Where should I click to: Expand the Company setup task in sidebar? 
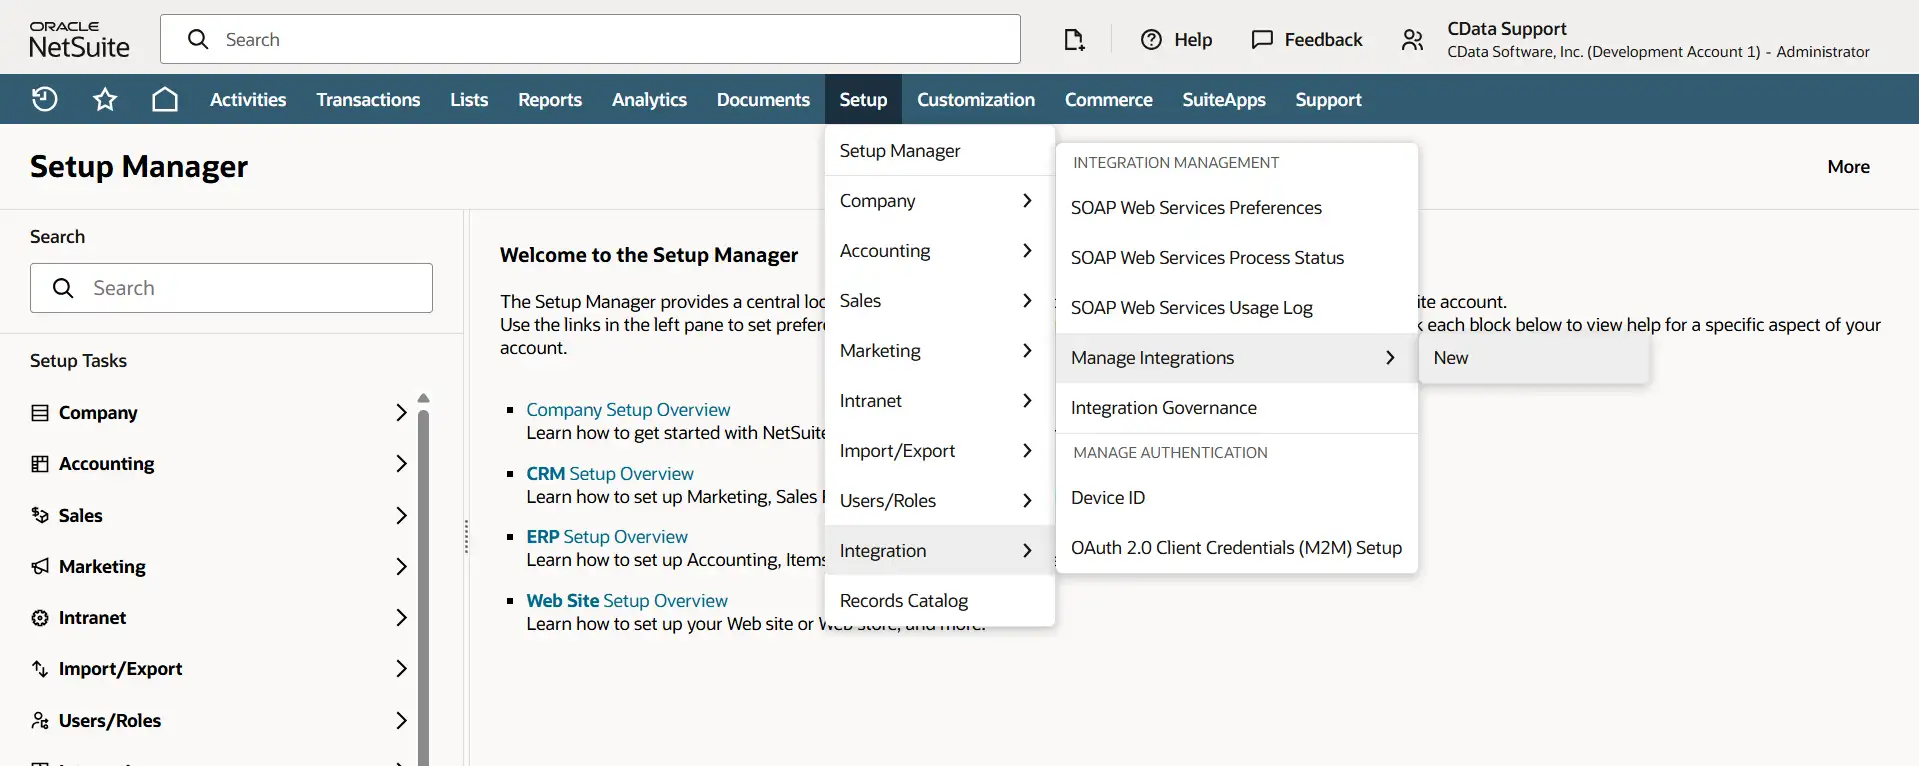(x=400, y=413)
